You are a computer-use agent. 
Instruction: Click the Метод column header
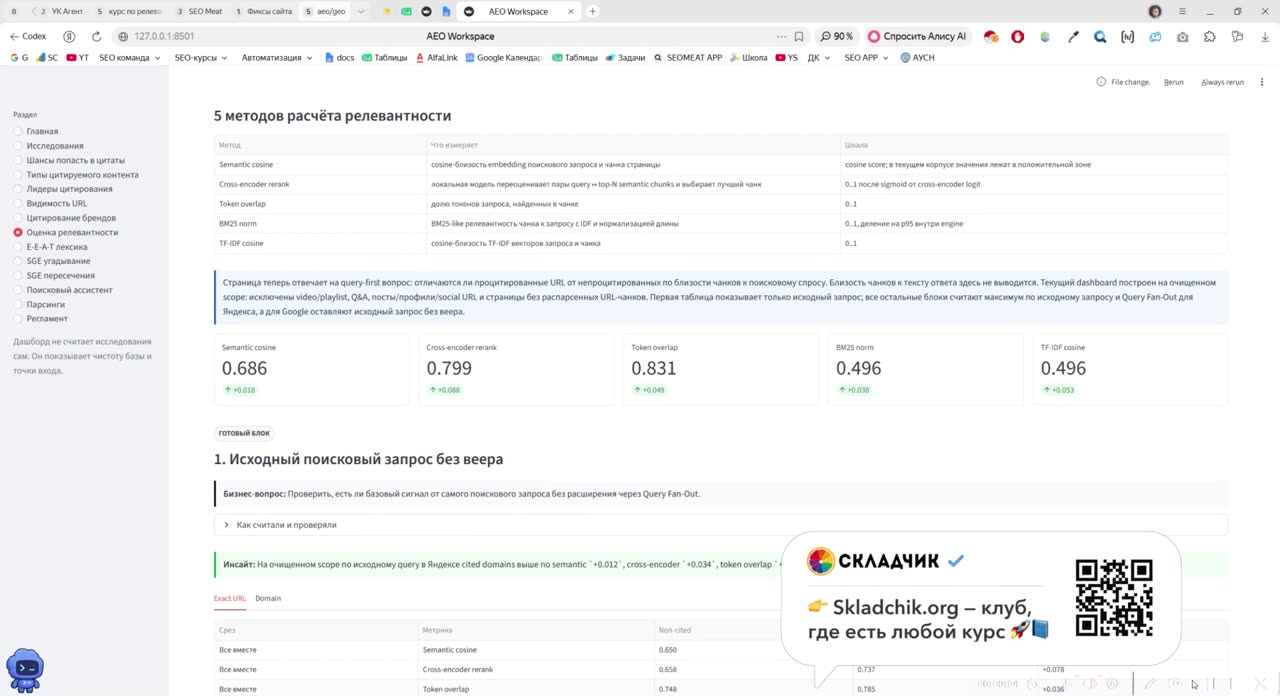coord(320,145)
